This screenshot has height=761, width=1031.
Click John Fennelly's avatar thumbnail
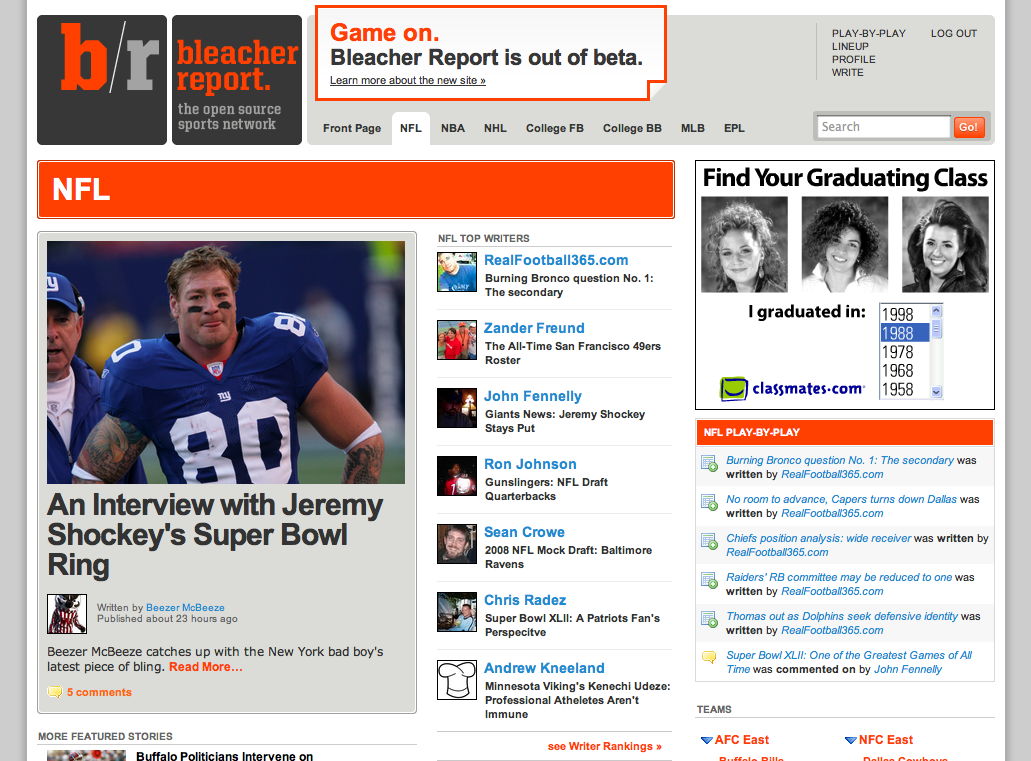click(457, 408)
